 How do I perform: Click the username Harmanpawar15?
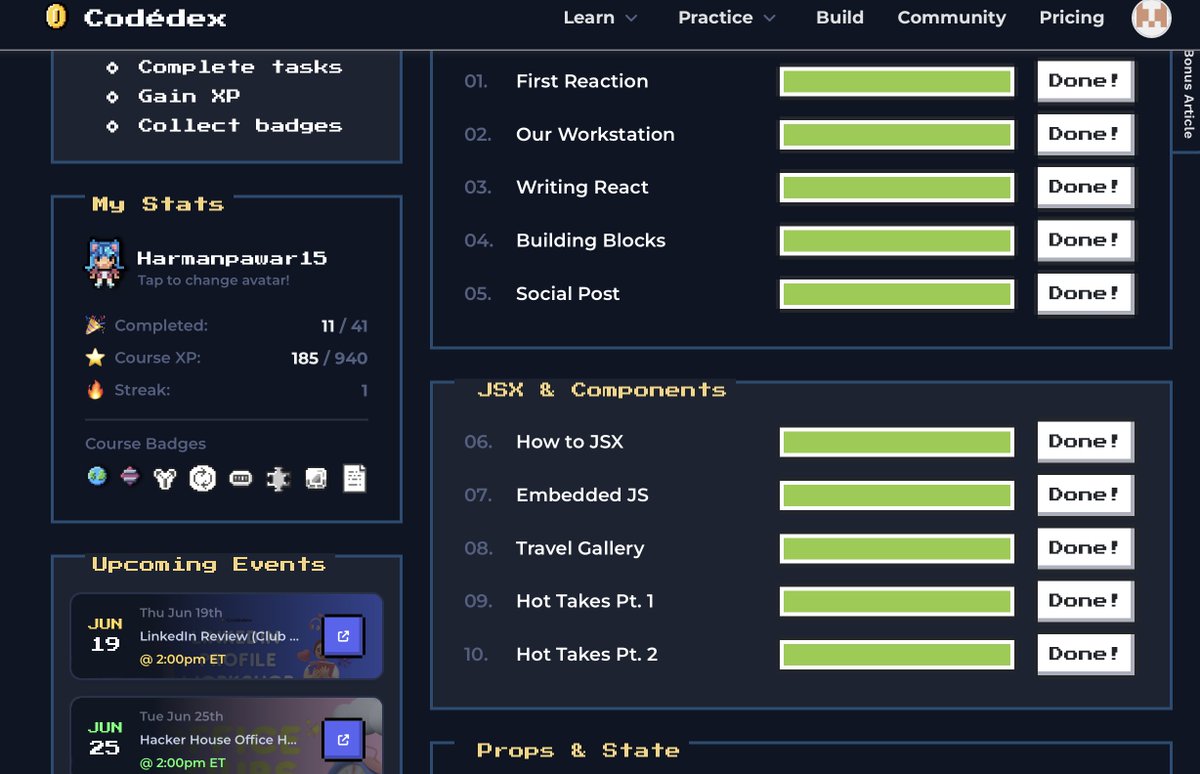tap(232, 258)
